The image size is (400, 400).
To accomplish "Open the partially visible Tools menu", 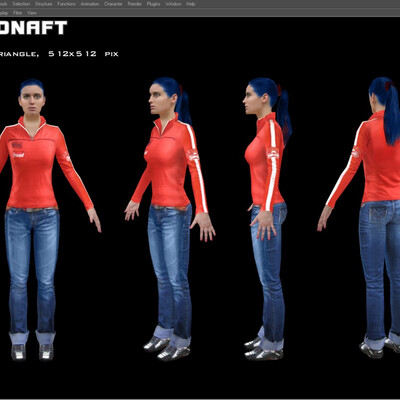I will [x=3, y=4].
